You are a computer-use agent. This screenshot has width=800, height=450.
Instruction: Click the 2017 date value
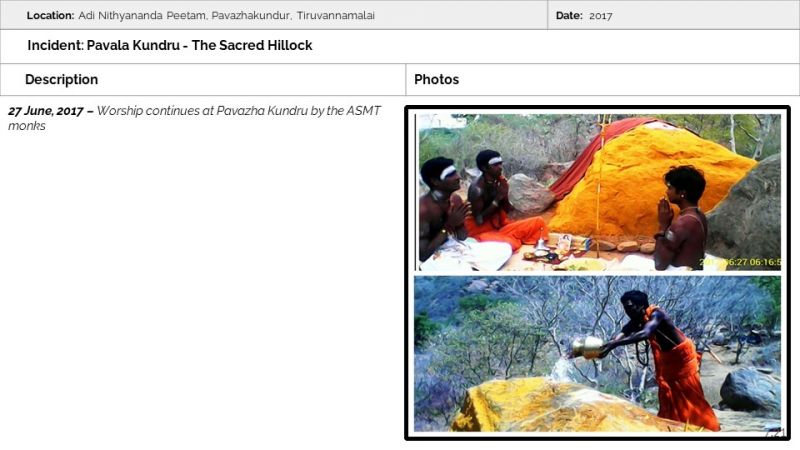601,16
